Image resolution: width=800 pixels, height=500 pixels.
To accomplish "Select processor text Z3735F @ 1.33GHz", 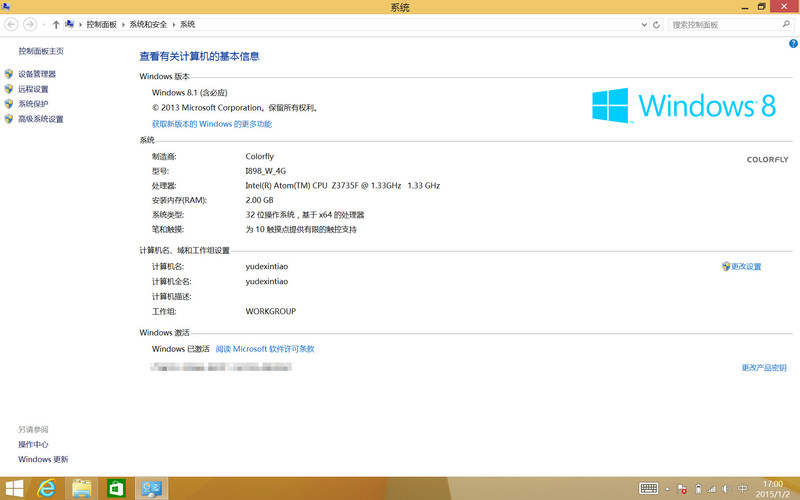I will coord(366,186).
